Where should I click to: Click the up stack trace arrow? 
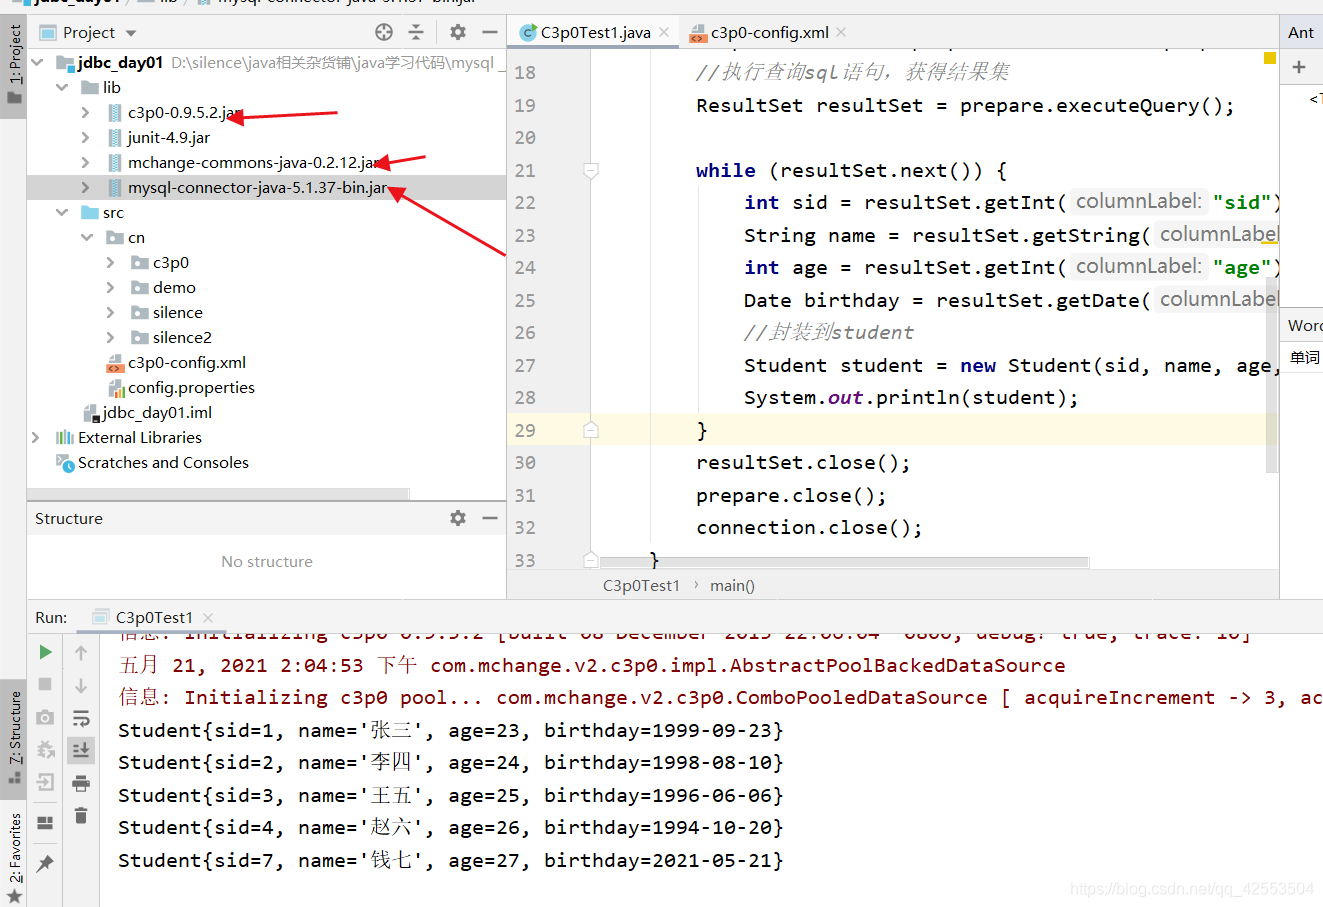click(x=81, y=652)
